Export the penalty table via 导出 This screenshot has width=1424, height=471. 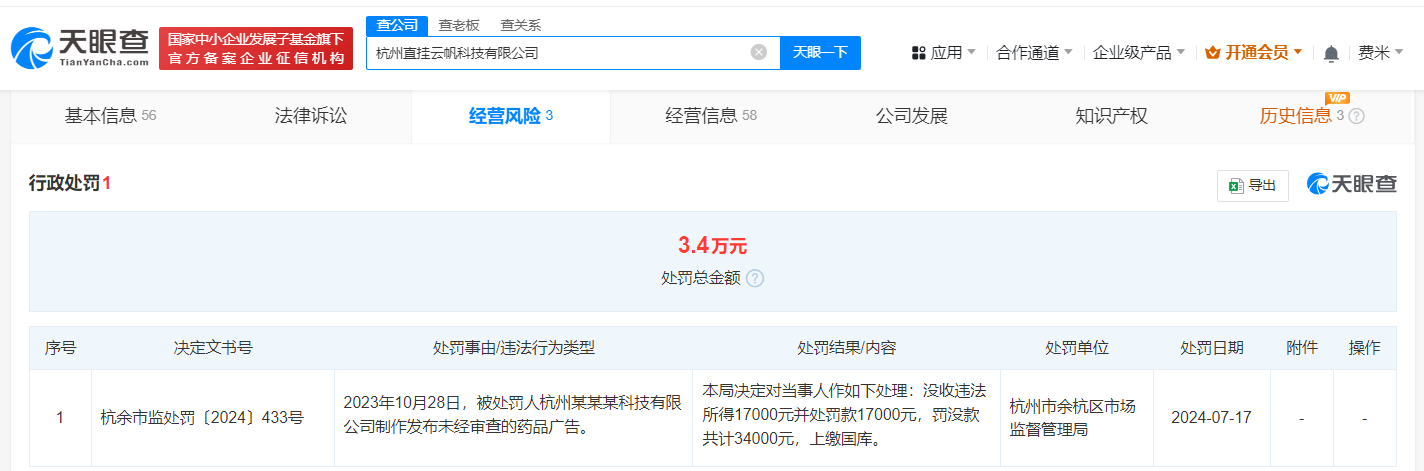pos(1252,185)
